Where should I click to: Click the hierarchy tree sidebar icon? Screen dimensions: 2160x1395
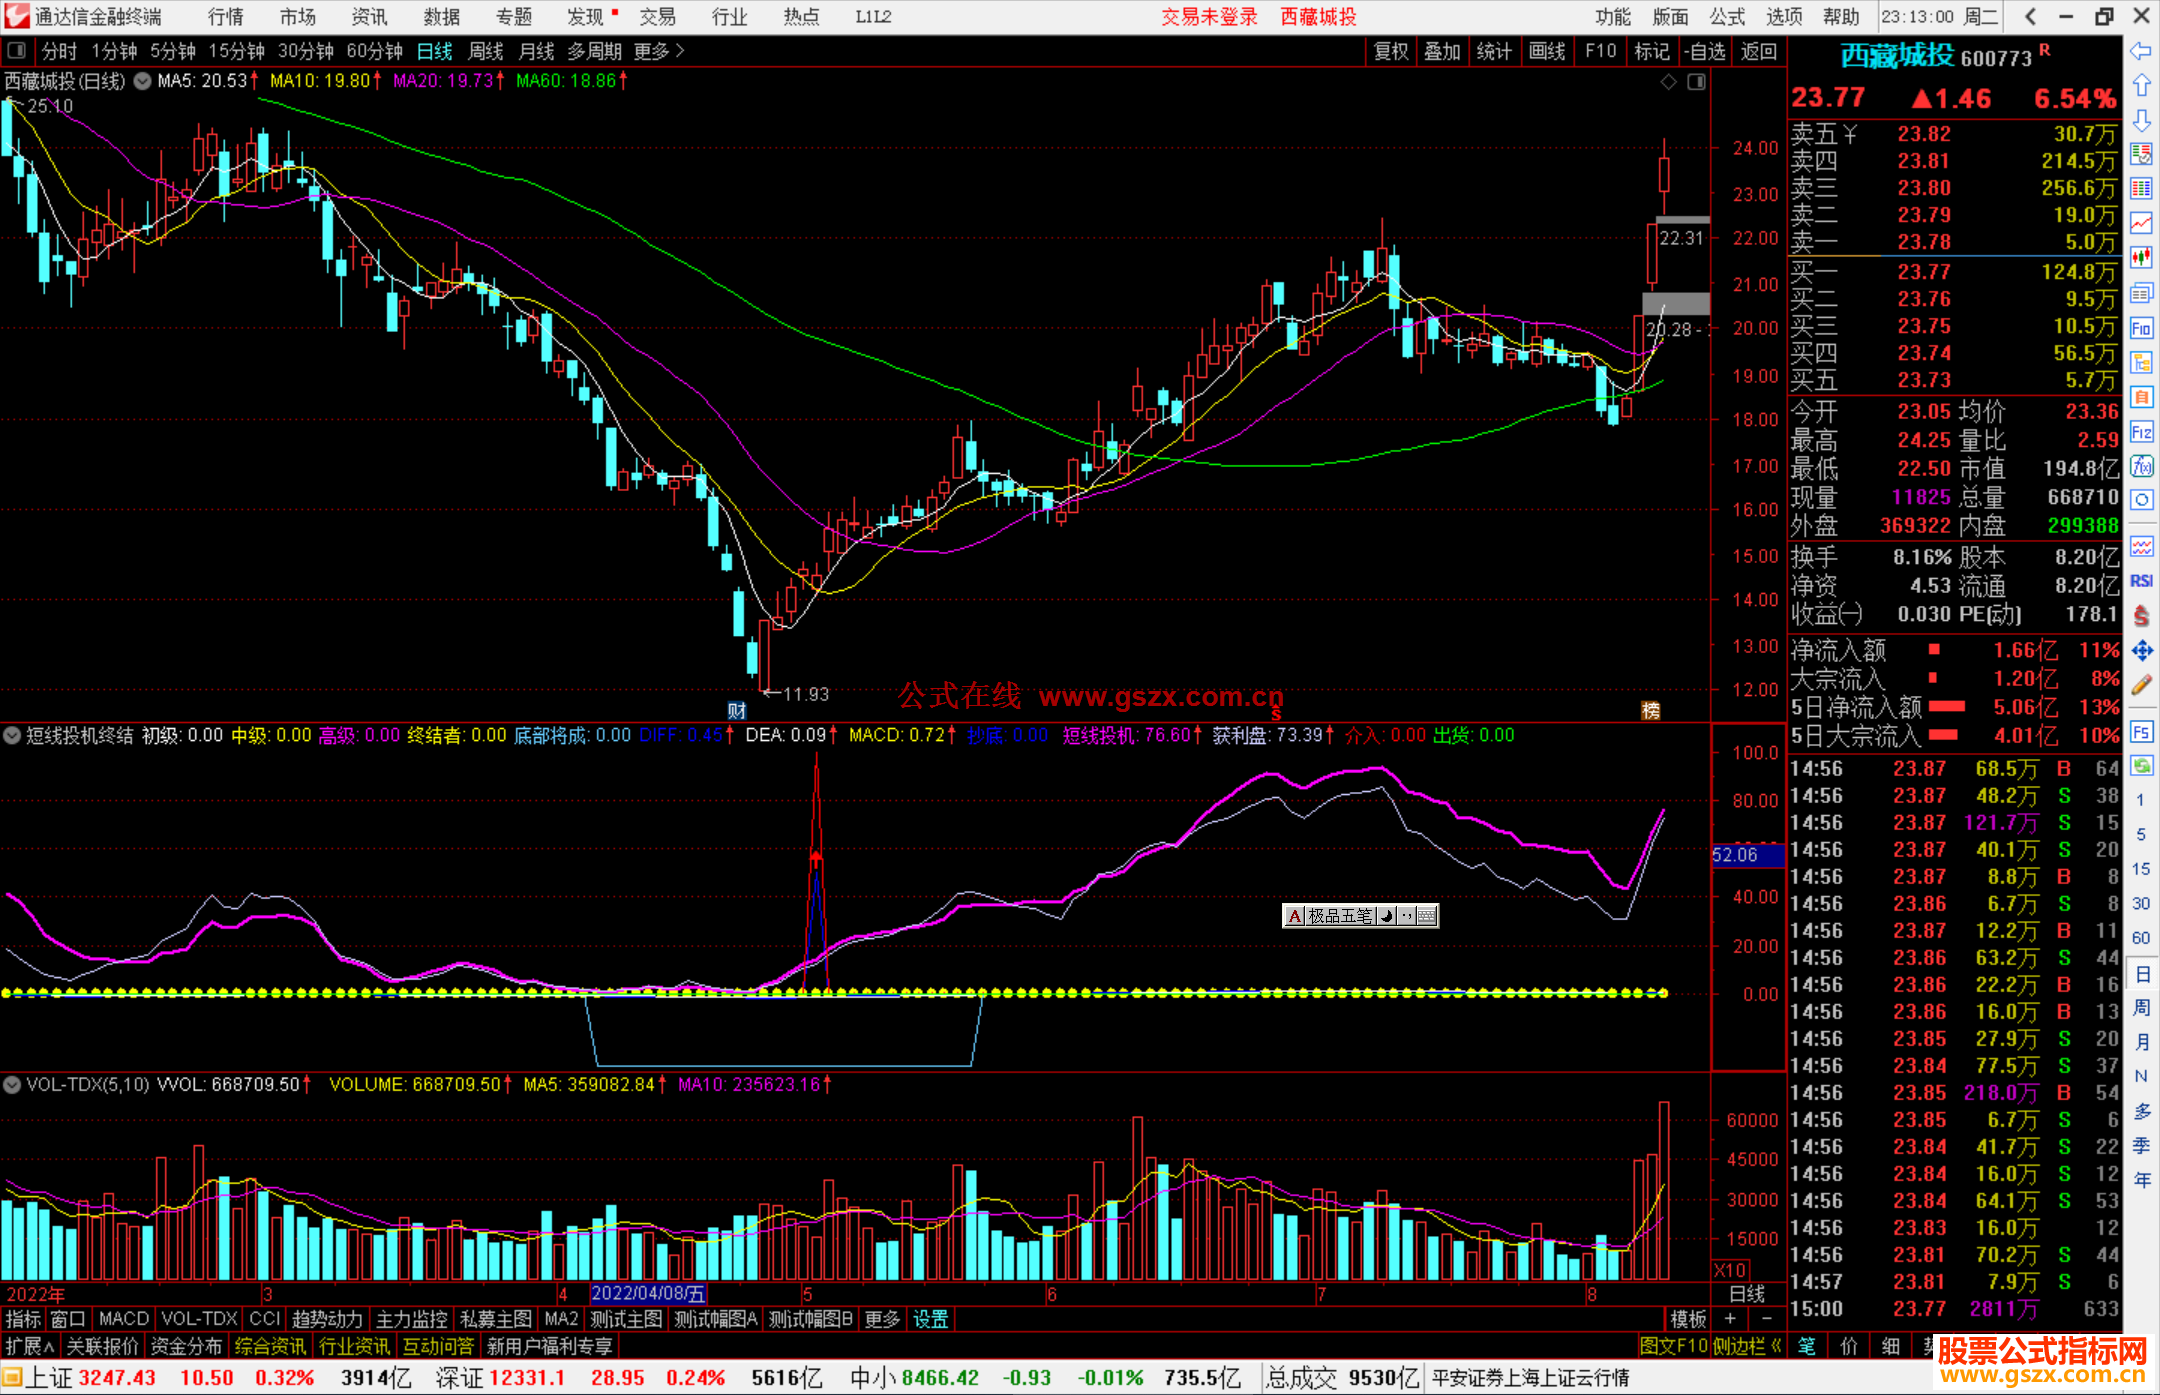(2141, 361)
